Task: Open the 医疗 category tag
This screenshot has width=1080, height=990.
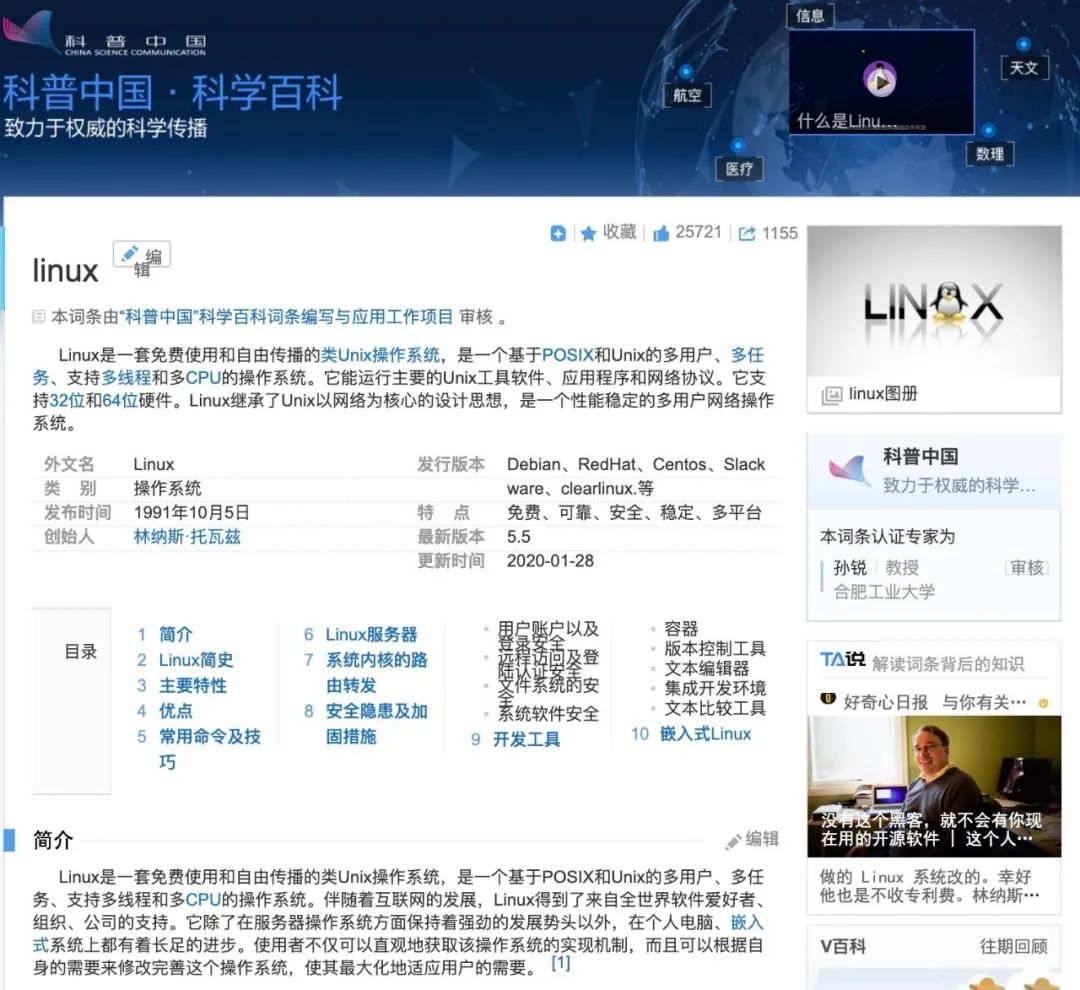Action: pos(739,169)
